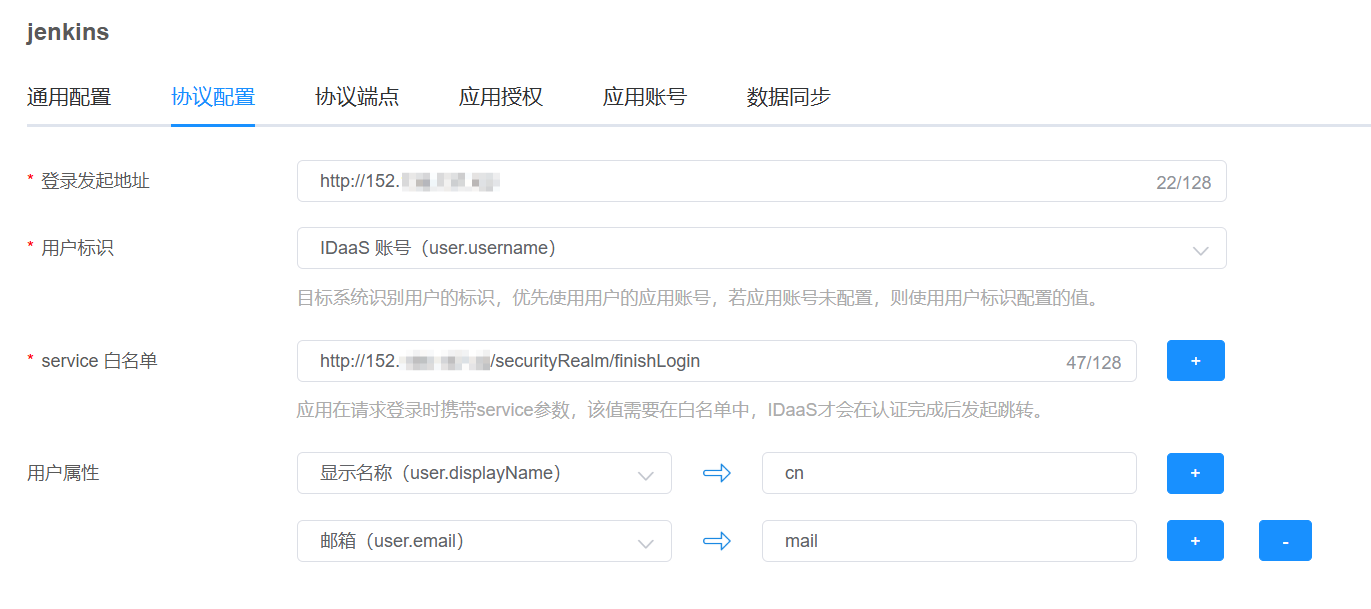Image resolution: width=1371 pixels, height=609 pixels.
Task: Switch to the 协议端点 tab
Action: [x=356, y=97]
